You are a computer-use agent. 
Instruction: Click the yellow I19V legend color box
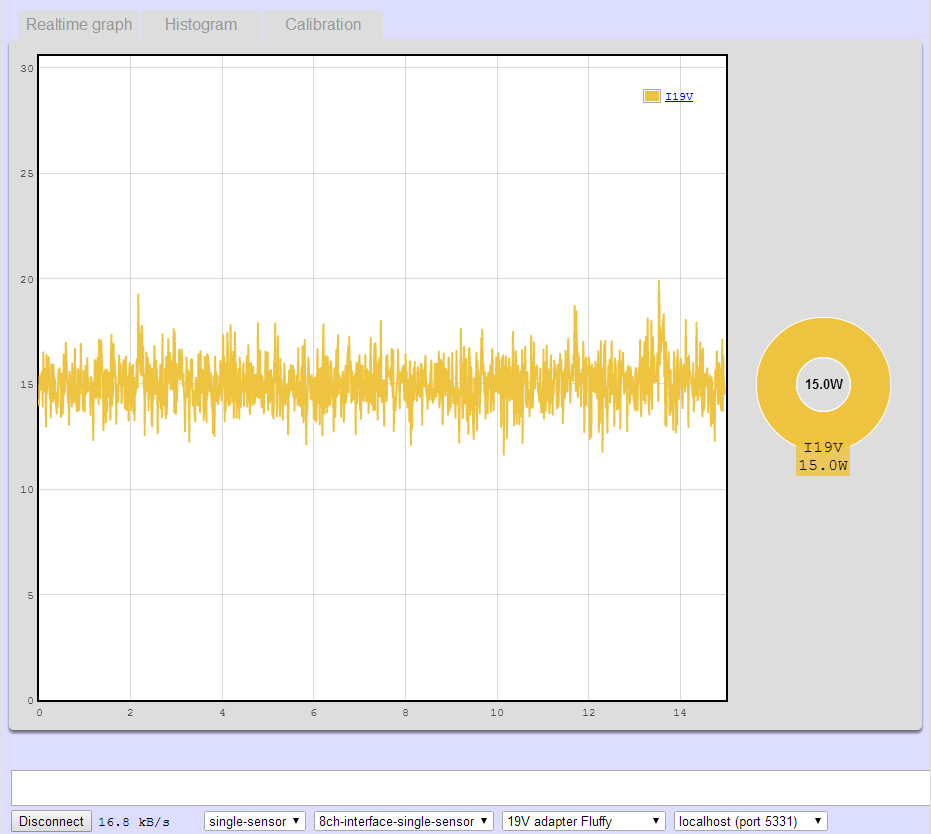(652, 96)
